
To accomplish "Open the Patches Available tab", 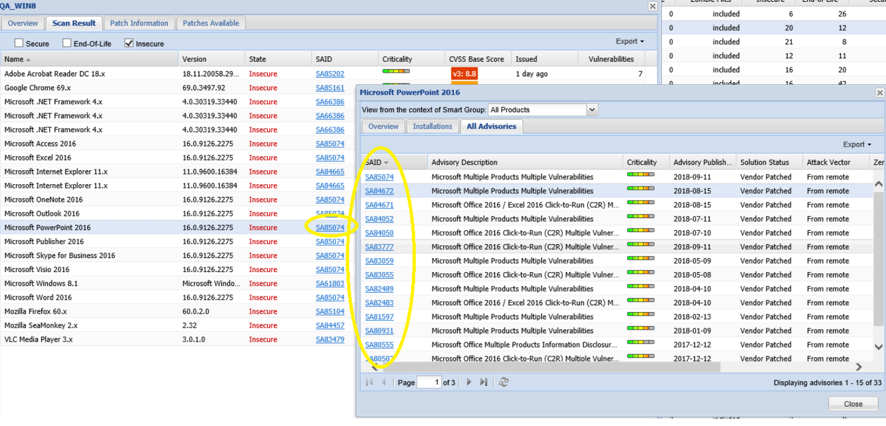I will (x=211, y=23).
